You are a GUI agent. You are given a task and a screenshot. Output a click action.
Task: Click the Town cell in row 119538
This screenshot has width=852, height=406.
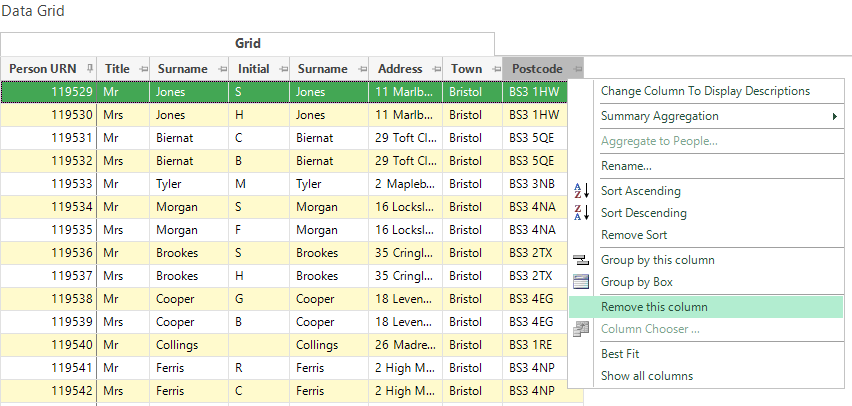[472, 299]
